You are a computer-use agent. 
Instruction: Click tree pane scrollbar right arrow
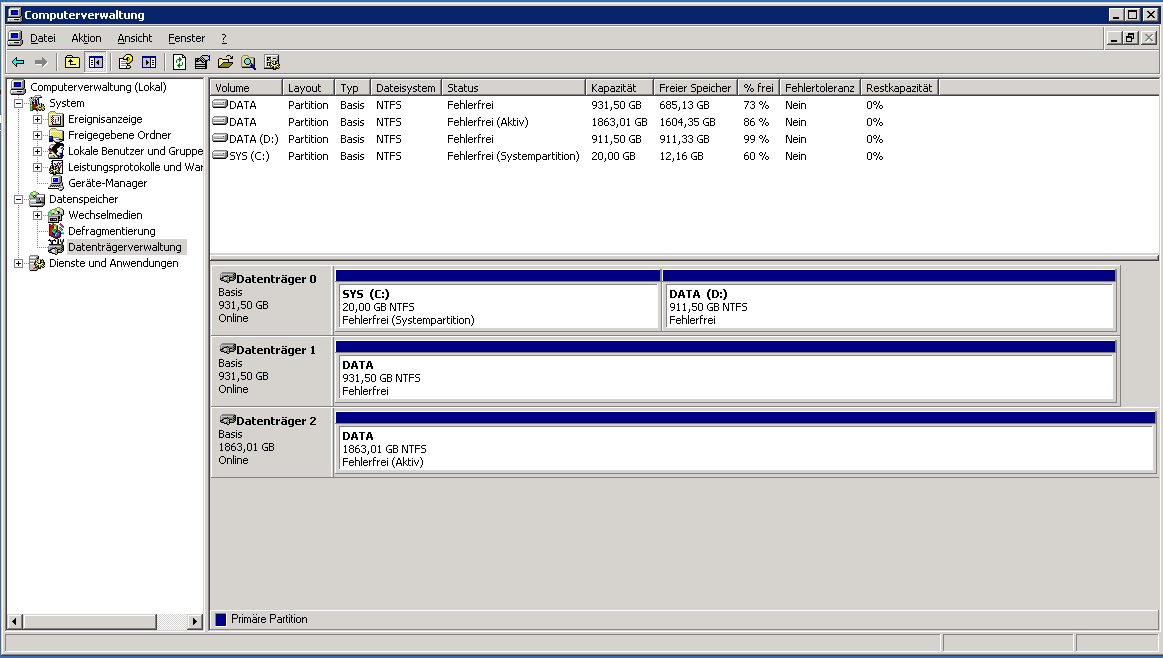click(x=195, y=622)
